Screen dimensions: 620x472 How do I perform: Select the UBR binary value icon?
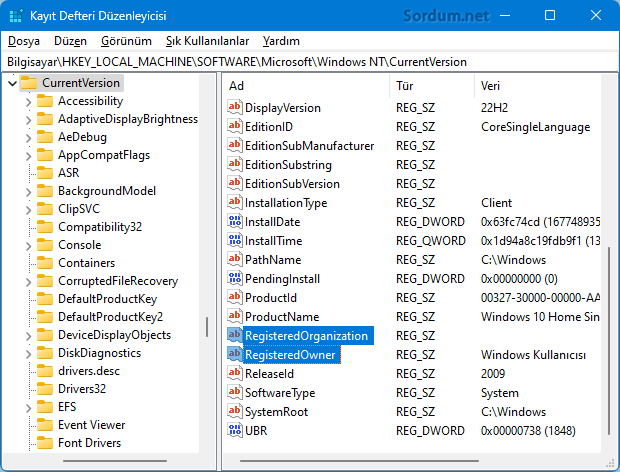(x=235, y=431)
